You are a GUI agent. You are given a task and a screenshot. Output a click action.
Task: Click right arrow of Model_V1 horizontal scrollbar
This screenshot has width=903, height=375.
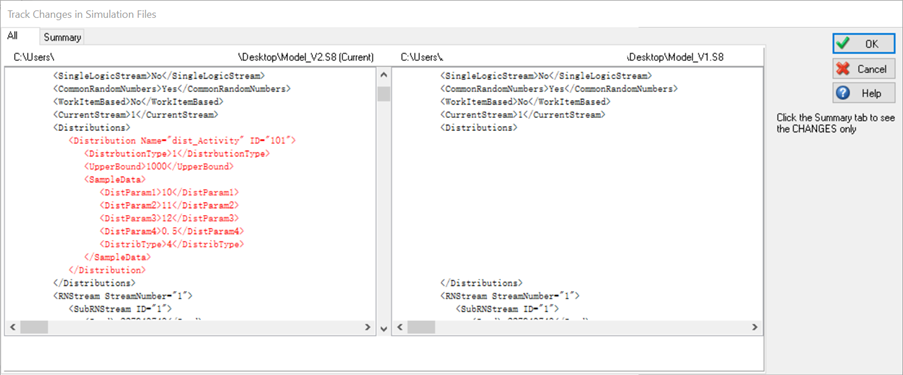point(755,327)
